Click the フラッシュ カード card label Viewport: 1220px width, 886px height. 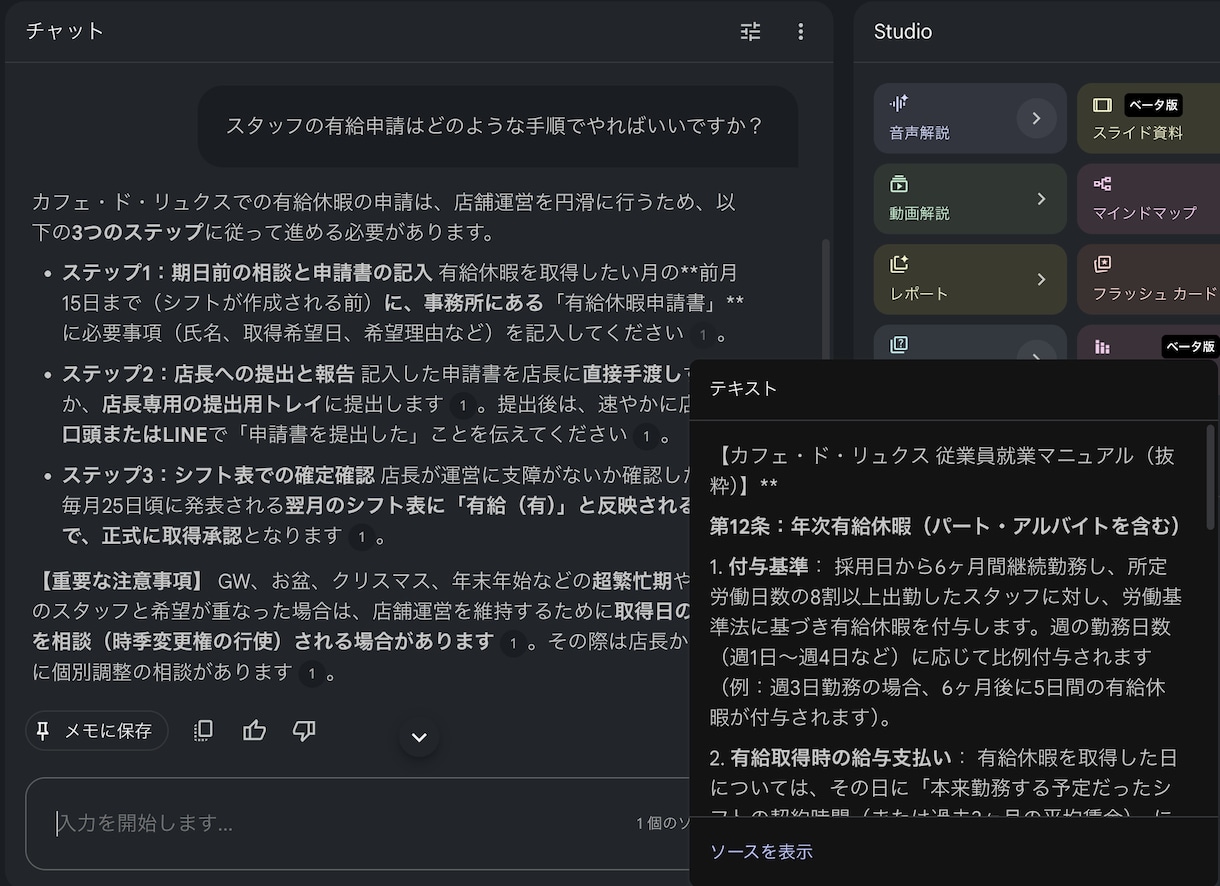coord(1155,293)
